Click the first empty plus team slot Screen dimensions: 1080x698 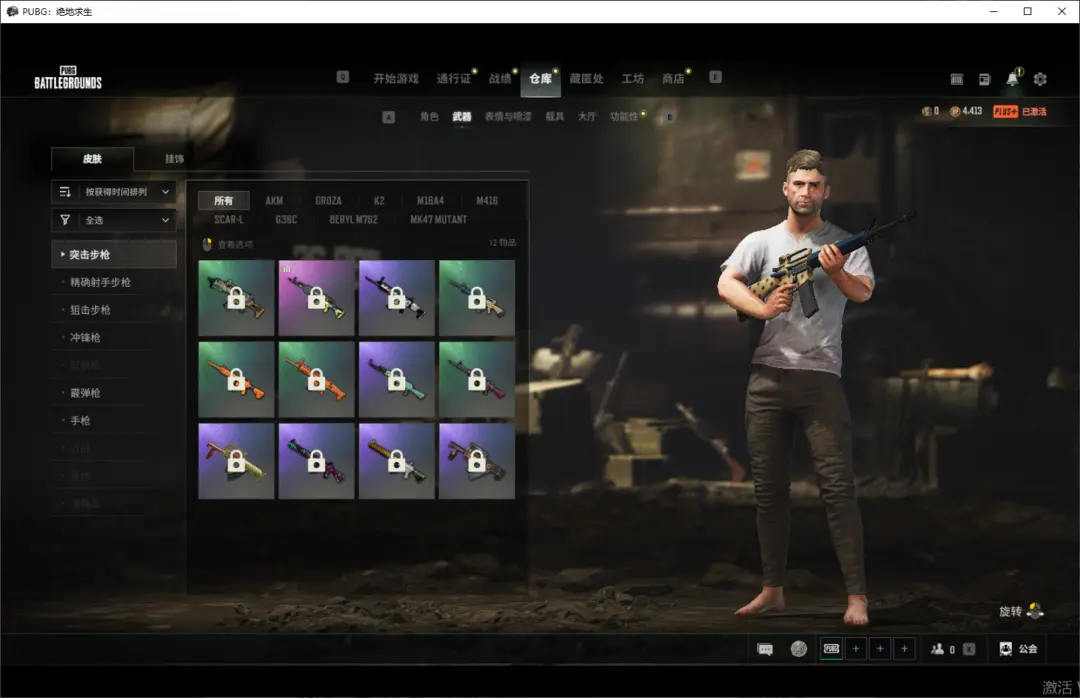tap(856, 649)
